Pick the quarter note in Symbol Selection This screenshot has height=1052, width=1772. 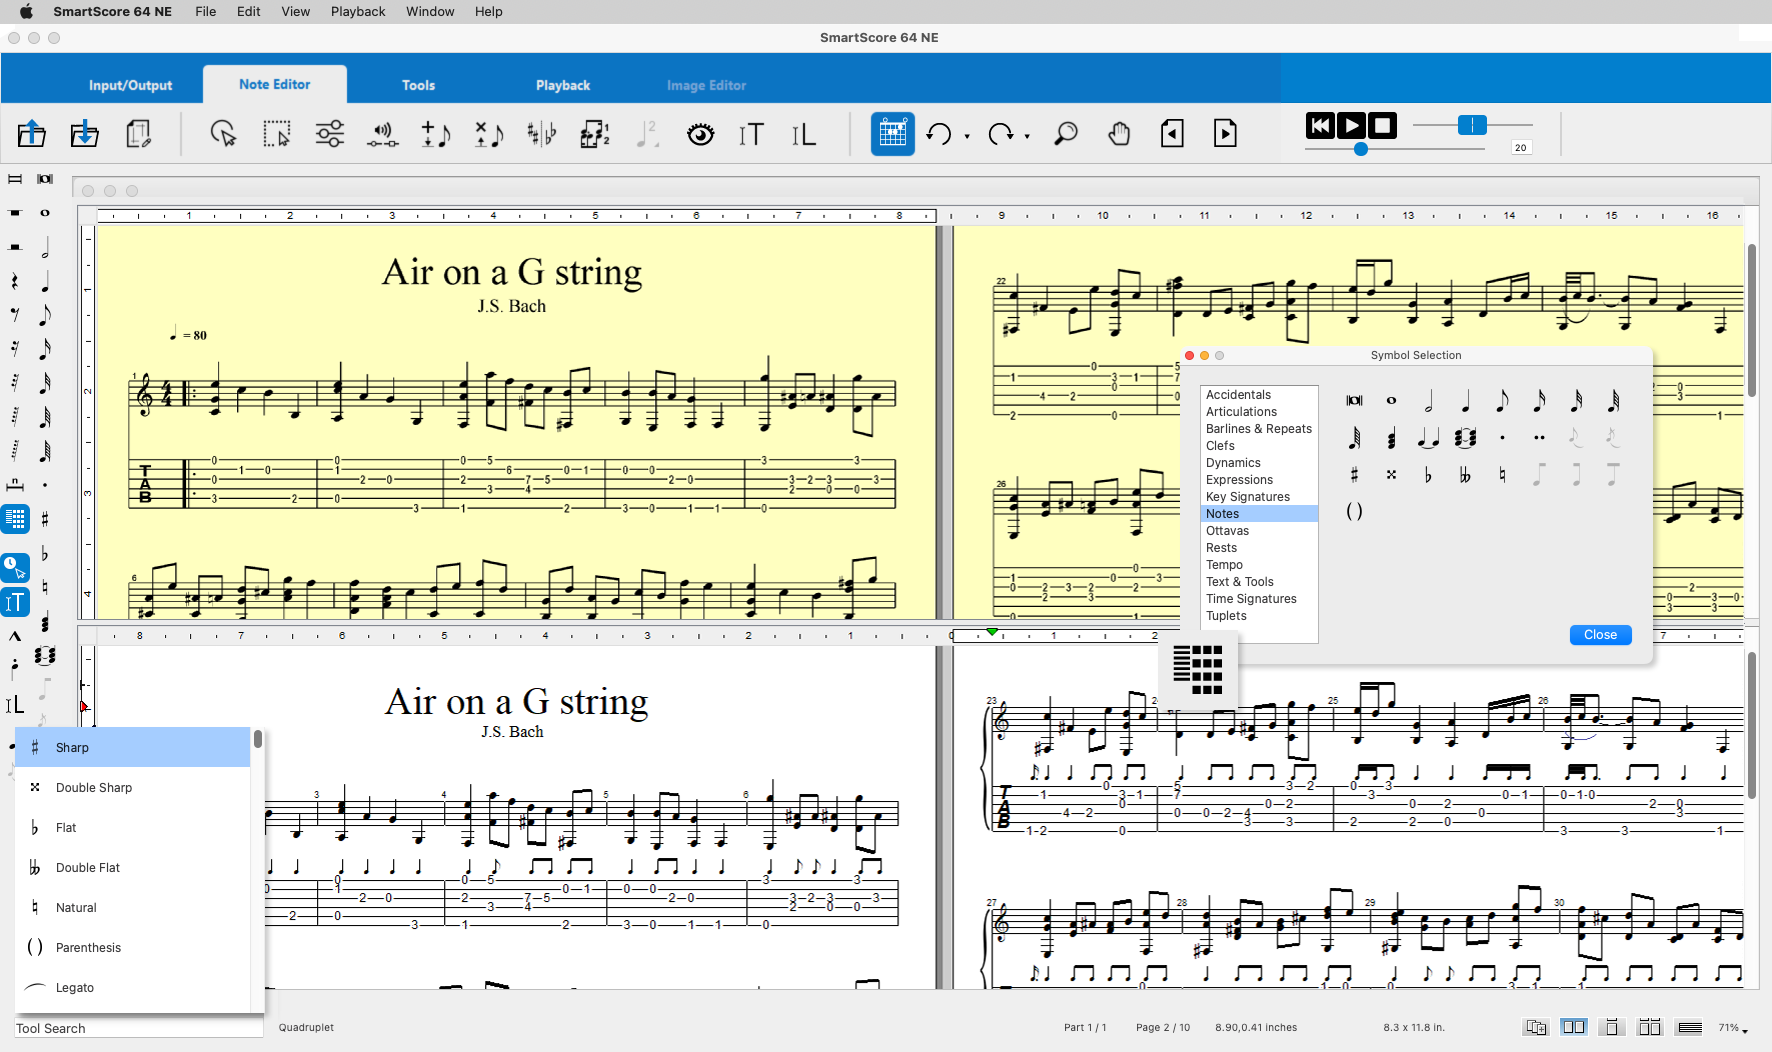pyautogui.click(x=1465, y=401)
